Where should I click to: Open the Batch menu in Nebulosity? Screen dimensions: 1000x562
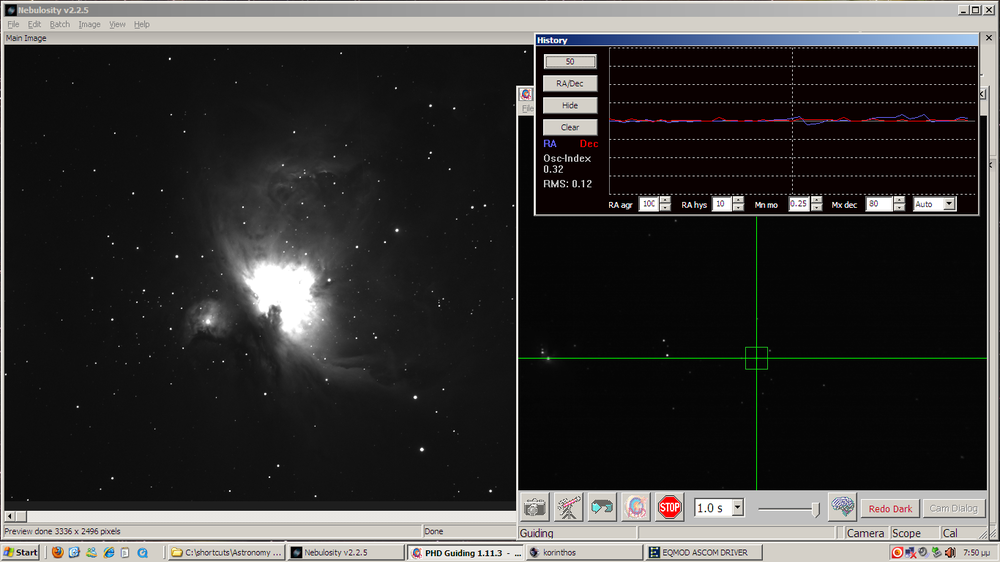tap(60, 24)
